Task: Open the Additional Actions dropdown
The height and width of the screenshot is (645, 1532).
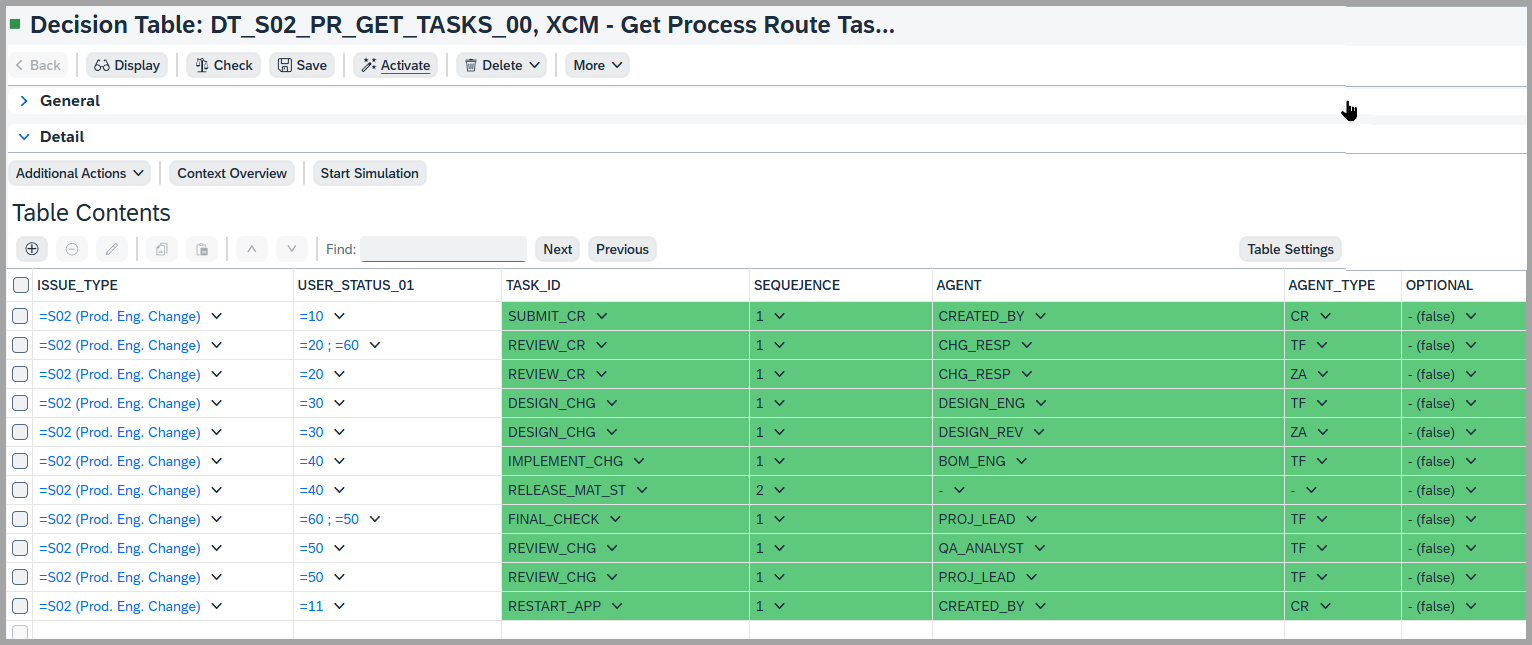Action: pos(79,173)
